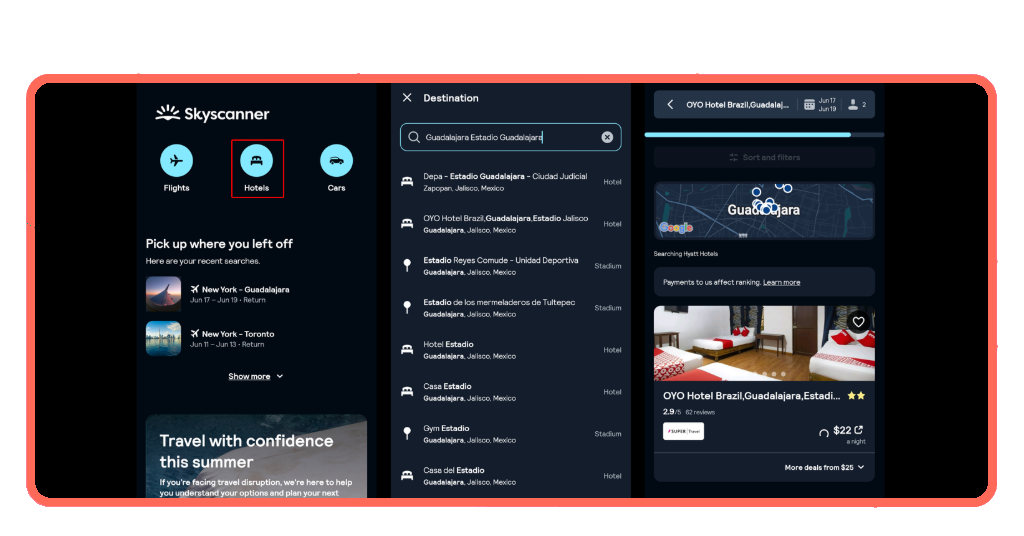Close the Destination panel
The height and width of the screenshot is (536, 1024).
point(407,98)
